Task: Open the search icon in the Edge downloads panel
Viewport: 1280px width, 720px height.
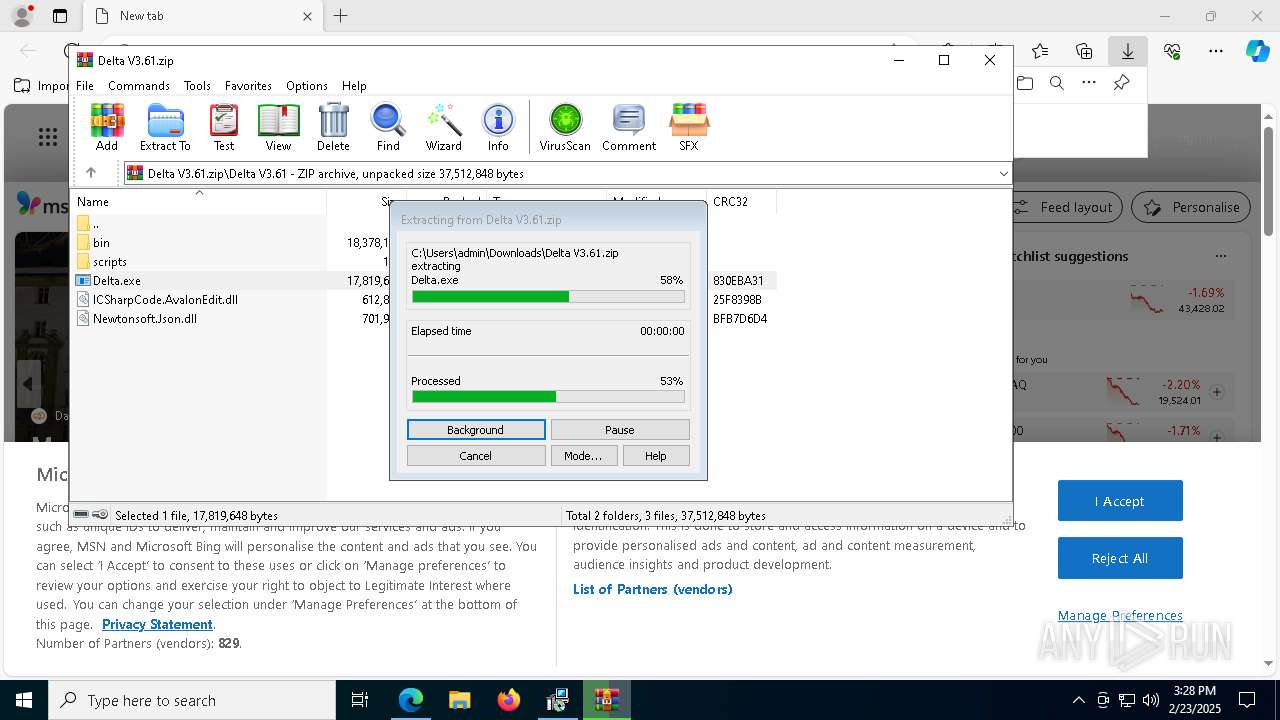Action: click(x=1057, y=83)
